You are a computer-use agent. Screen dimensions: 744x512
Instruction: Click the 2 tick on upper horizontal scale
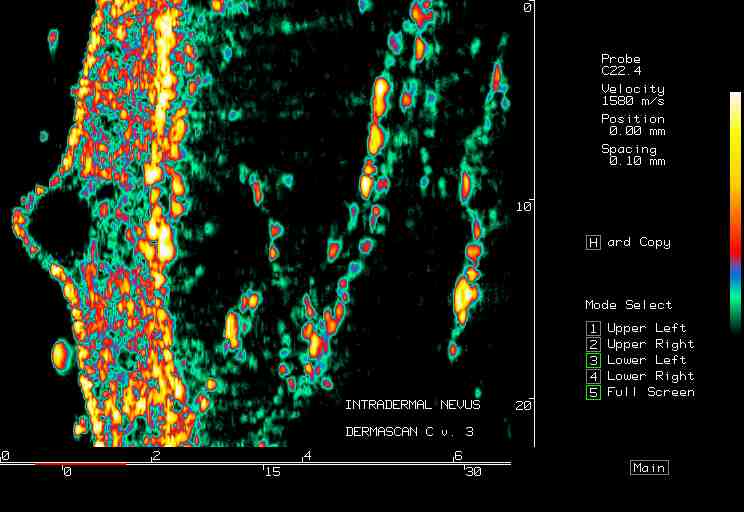[156, 456]
